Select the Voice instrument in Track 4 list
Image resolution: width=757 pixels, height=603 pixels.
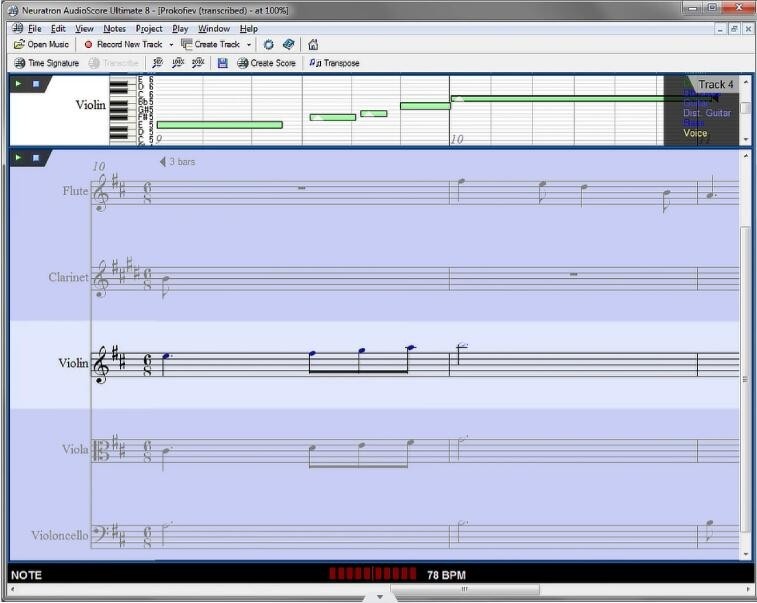point(695,133)
